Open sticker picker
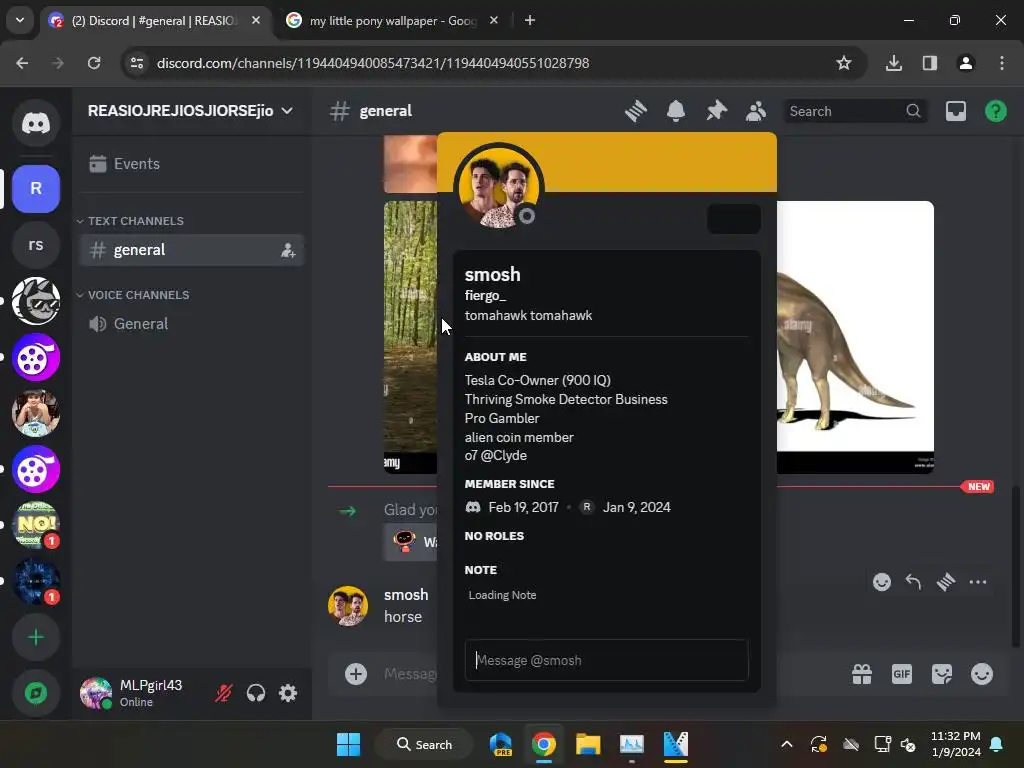Viewport: 1024px width, 768px height. (x=942, y=674)
